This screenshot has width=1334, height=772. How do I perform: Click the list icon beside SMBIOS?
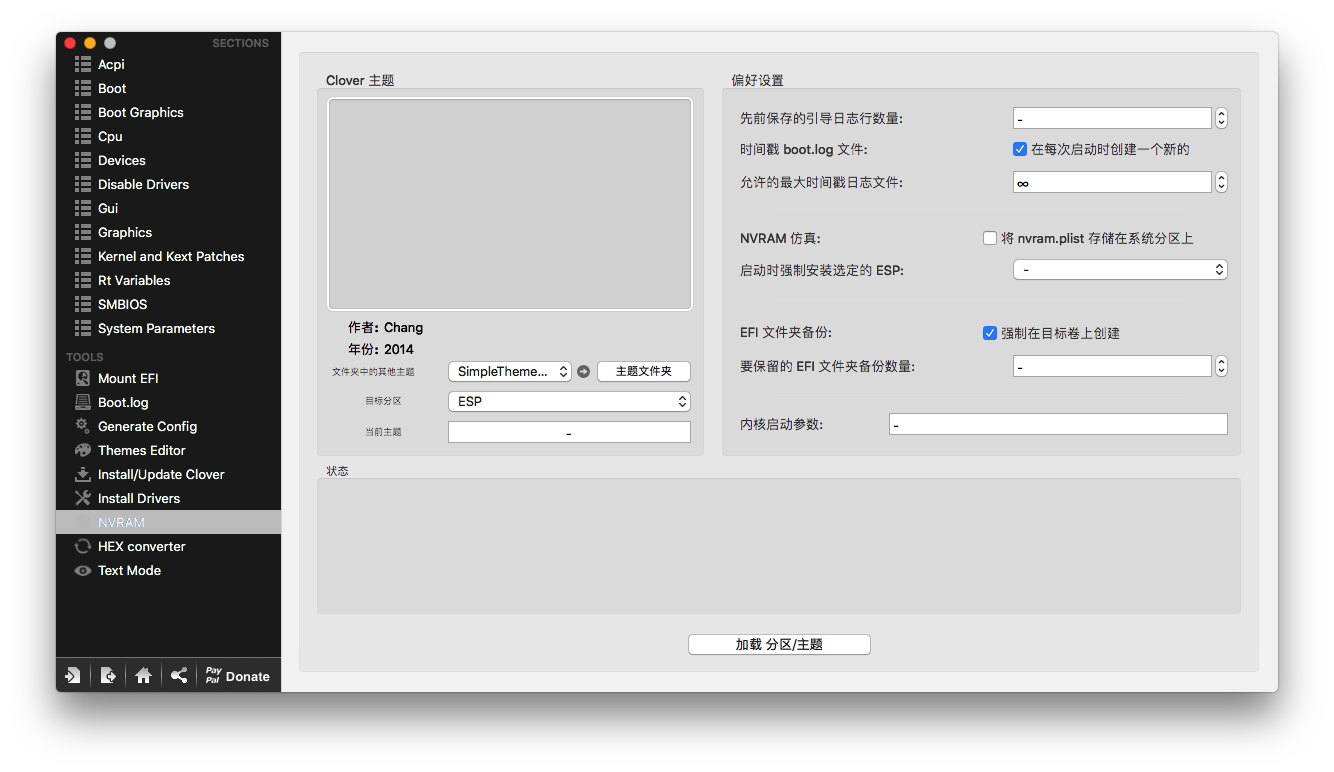[x=83, y=304]
